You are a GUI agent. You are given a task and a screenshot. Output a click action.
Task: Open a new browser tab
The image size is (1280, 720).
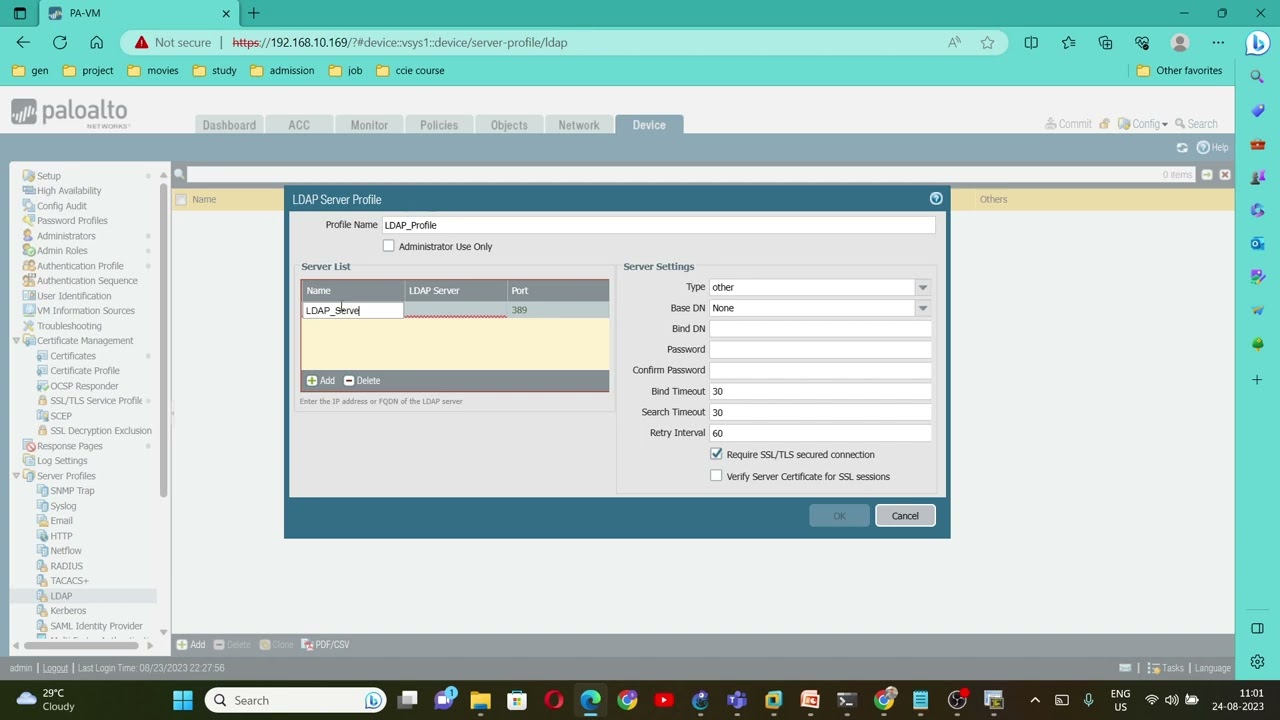click(254, 13)
